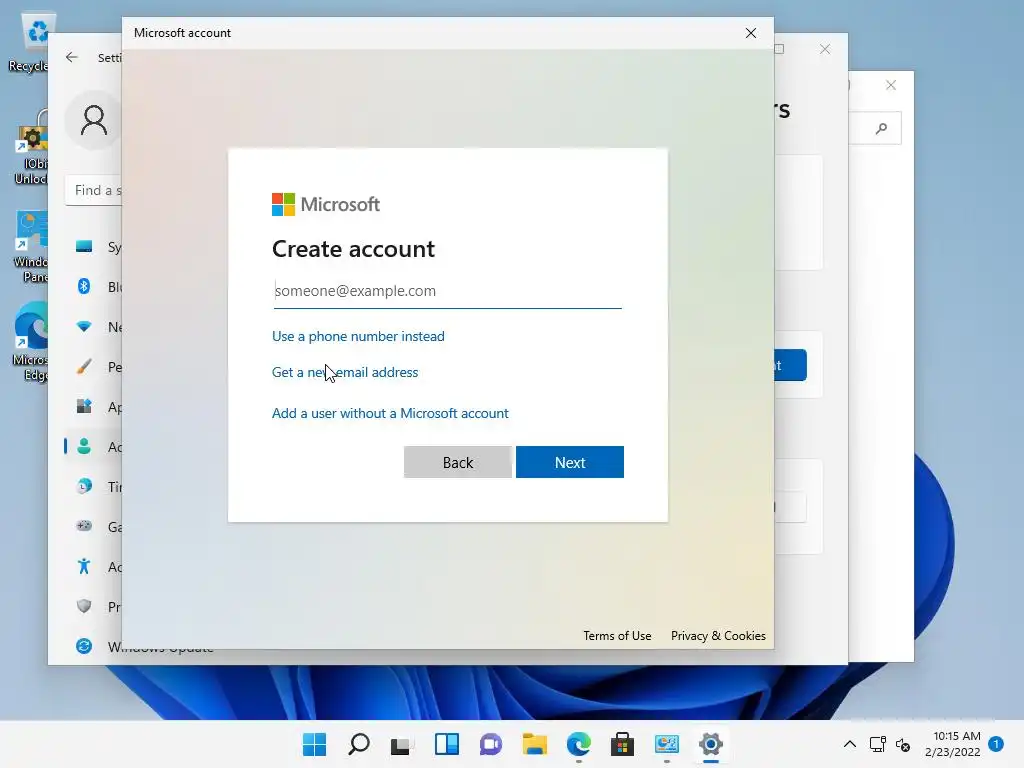Click the user avatar icon in Settings
The height and width of the screenshot is (768, 1024).
pyautogui.click(x=93, y=121)
